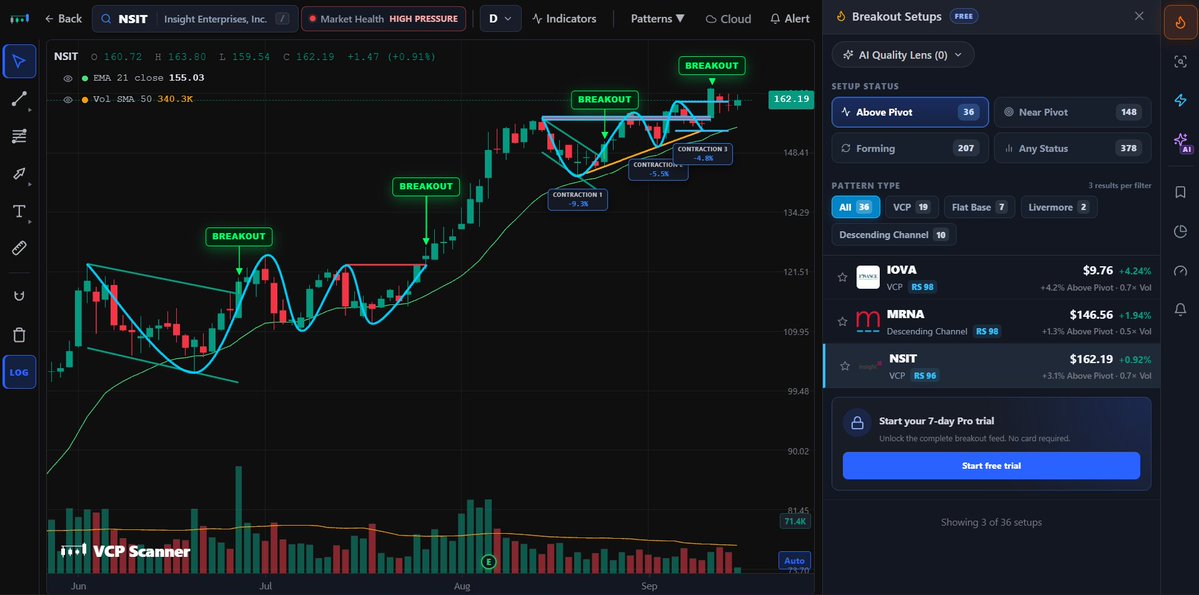The height and width of the screenshot is (595, 1199).
Task: Delete drawings with trash icon
Action: point(19,334)
